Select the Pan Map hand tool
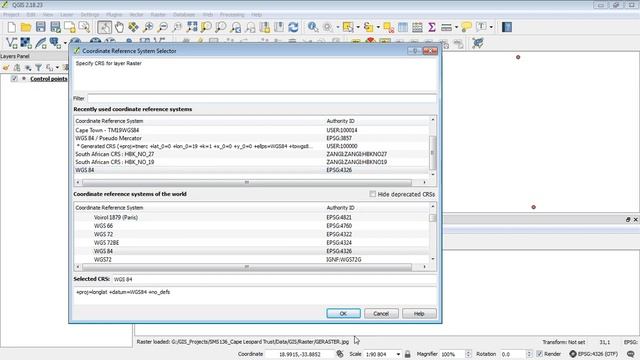The width and height of the screenshot is (640, 360). (119, 27)
